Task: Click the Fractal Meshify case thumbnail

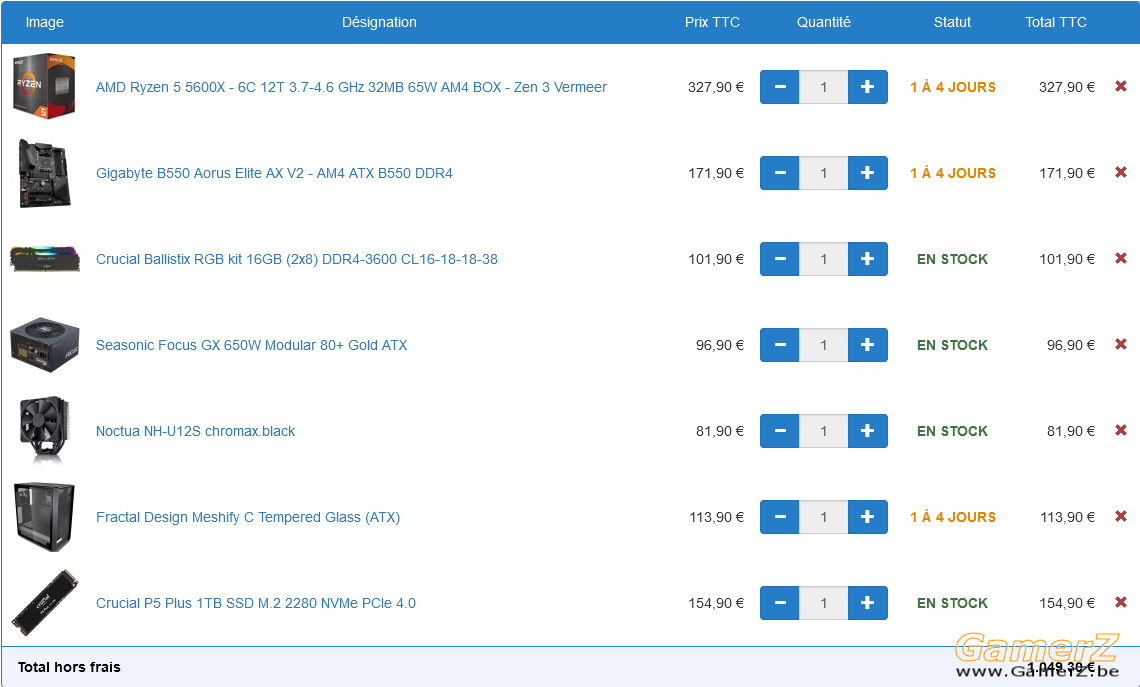Action: 44,517
